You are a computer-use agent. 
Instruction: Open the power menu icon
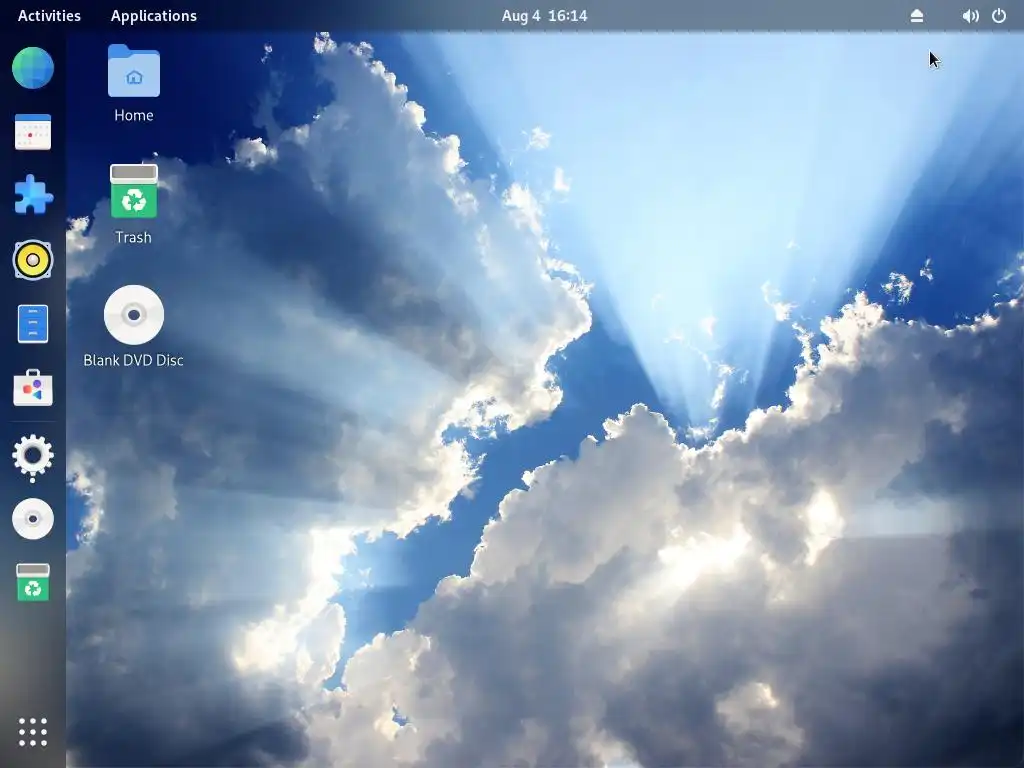point(999,16)
